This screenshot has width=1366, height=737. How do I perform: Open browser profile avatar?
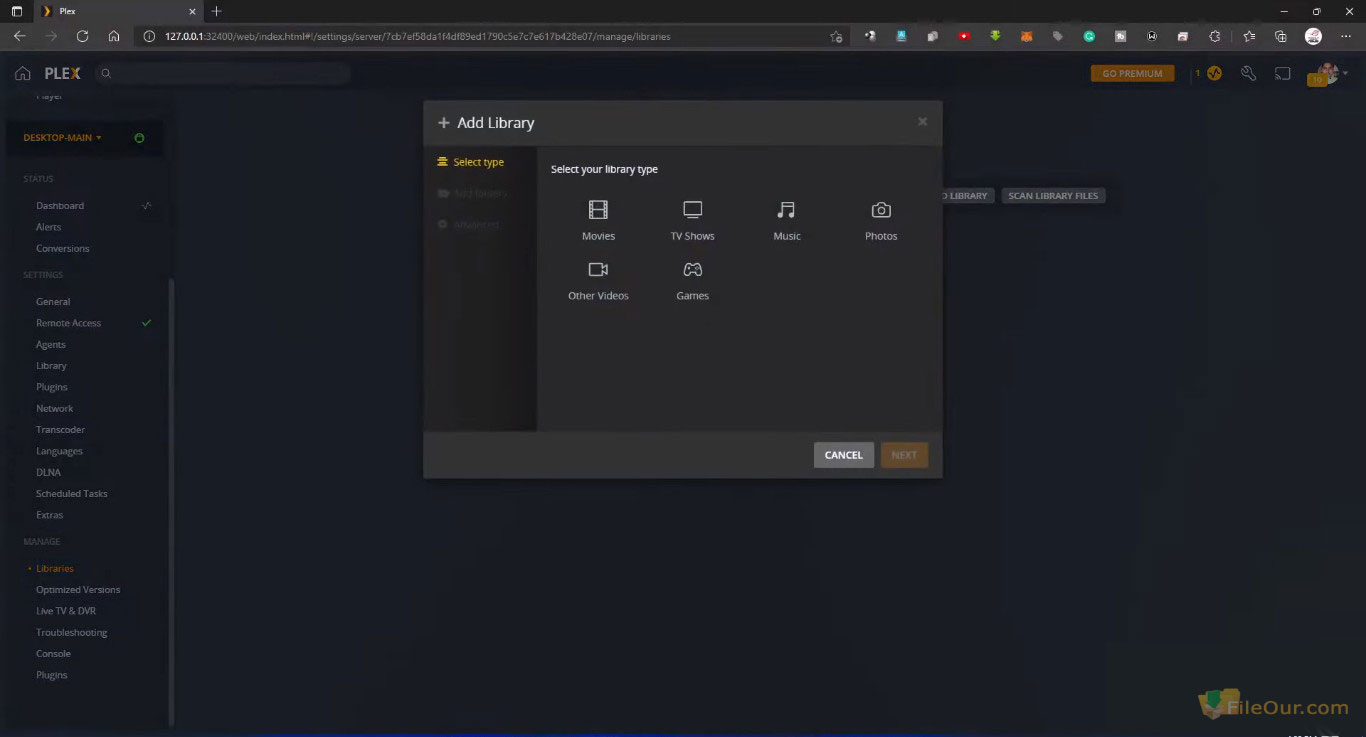[x=1314, y=36]
